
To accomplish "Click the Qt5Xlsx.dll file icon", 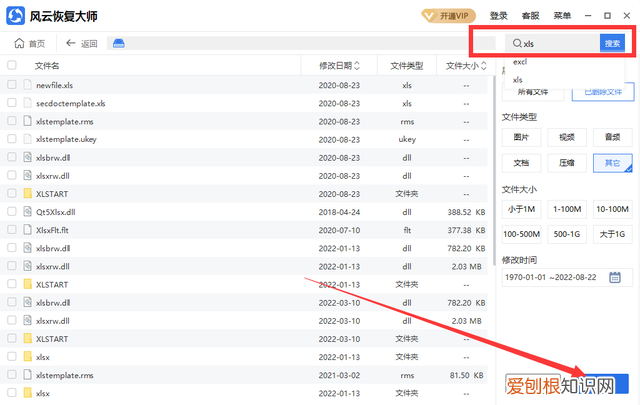I will (28, 211).
